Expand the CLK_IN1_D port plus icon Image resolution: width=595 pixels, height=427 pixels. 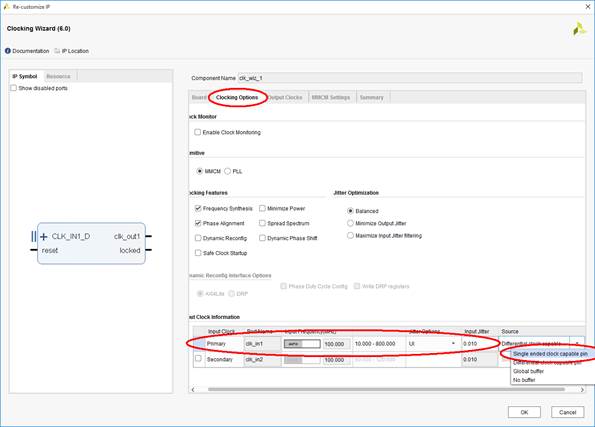44,237
